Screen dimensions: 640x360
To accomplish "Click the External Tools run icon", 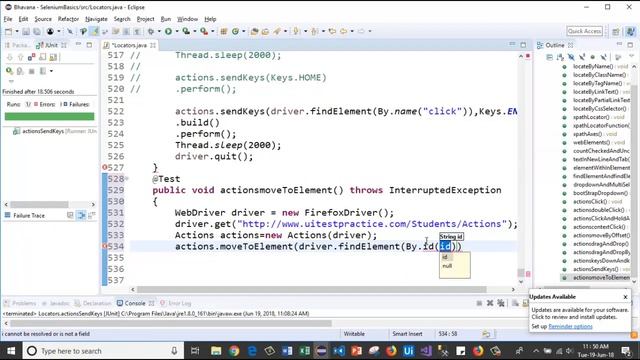I will pos(204,31).
